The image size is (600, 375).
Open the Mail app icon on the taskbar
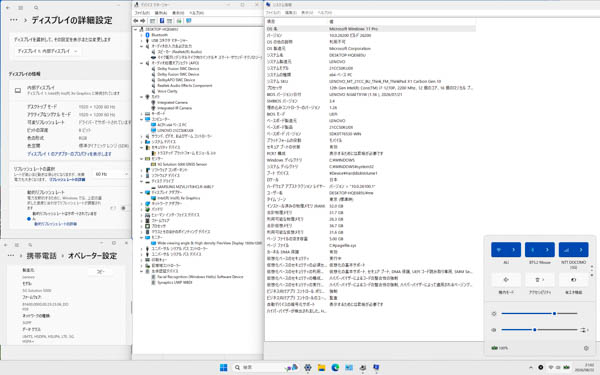click(349, 367)
